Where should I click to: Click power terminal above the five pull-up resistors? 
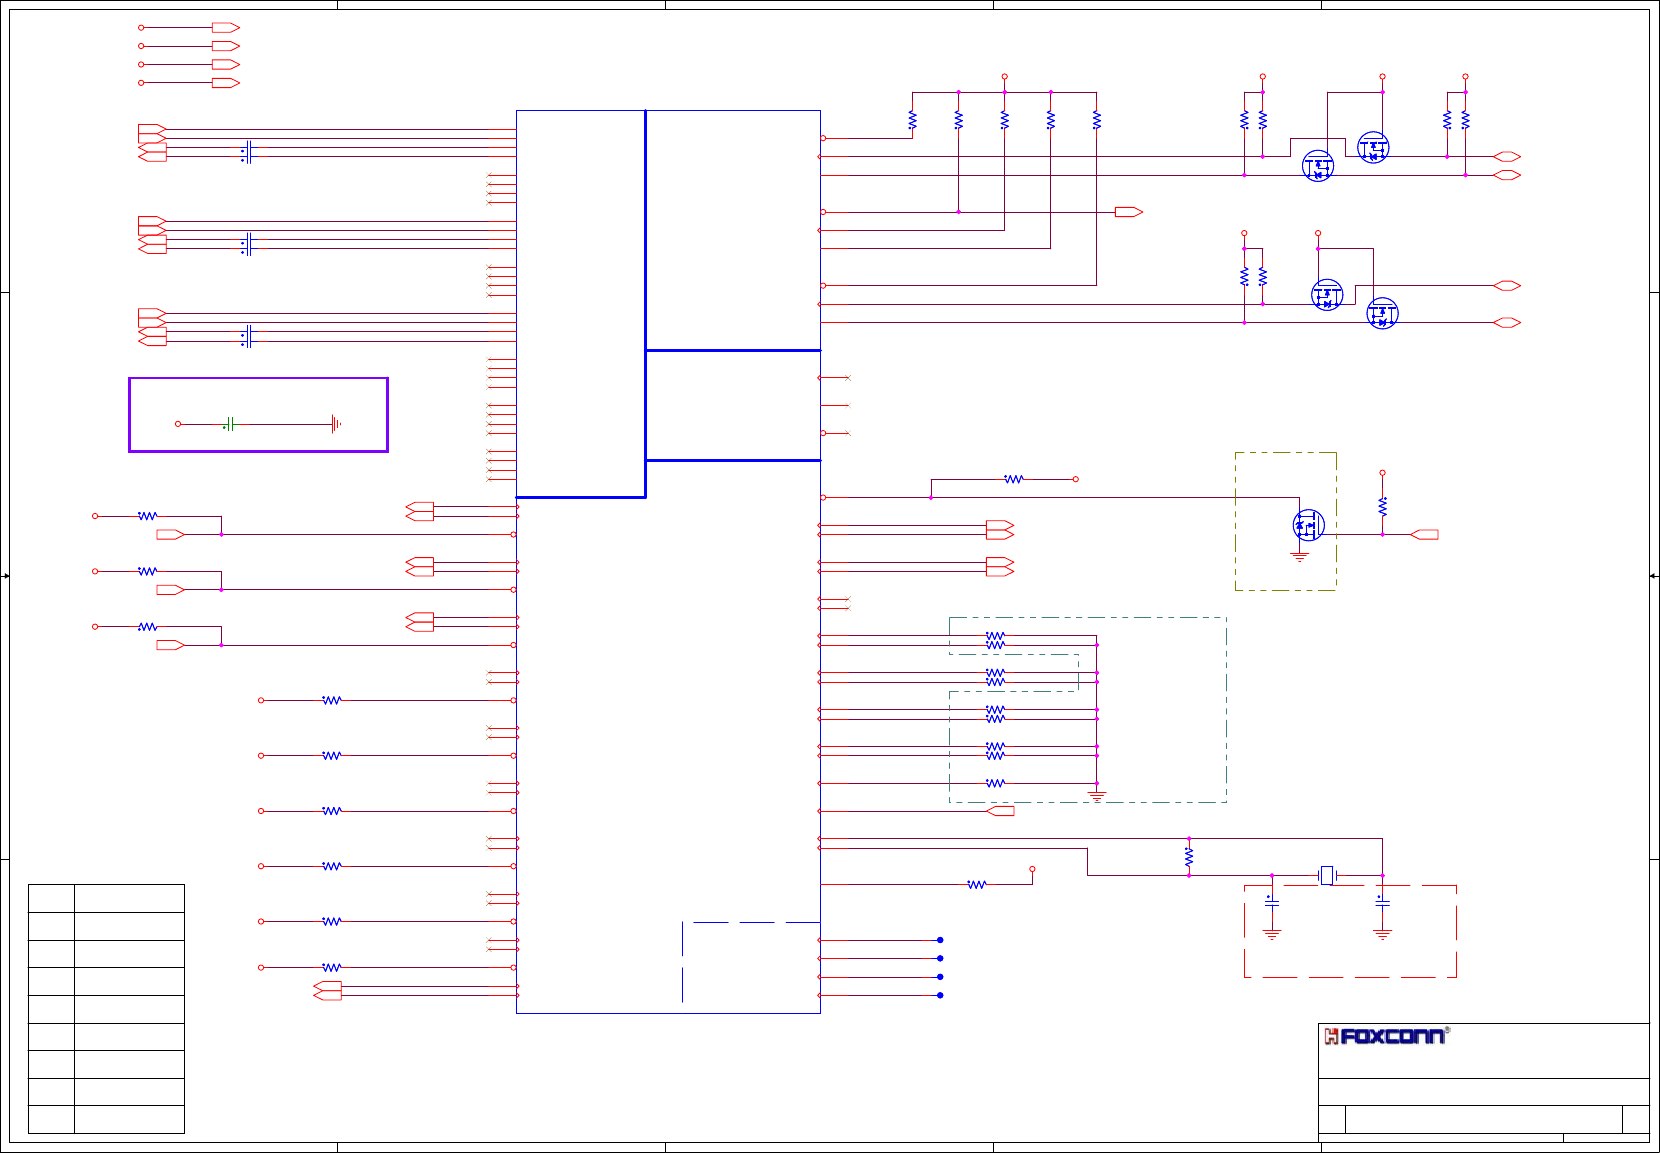point(1005,77)
